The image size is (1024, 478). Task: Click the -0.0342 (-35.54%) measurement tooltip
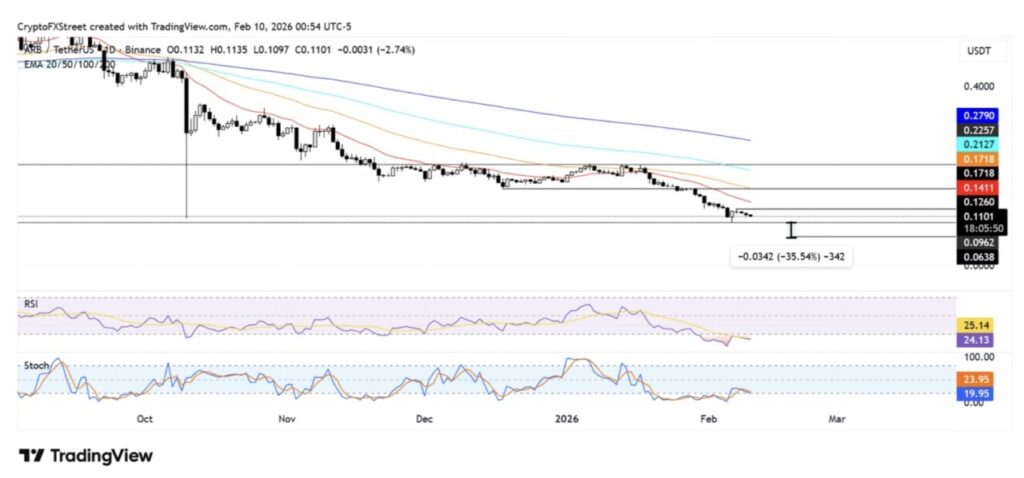(794, 257)
